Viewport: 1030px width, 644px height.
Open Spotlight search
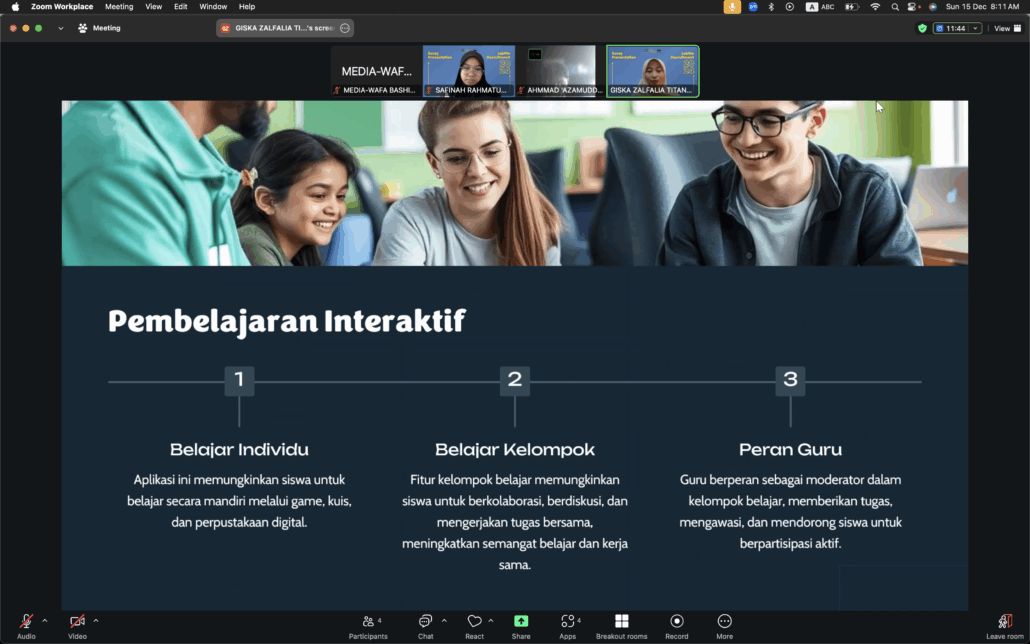tap(895, 7)
